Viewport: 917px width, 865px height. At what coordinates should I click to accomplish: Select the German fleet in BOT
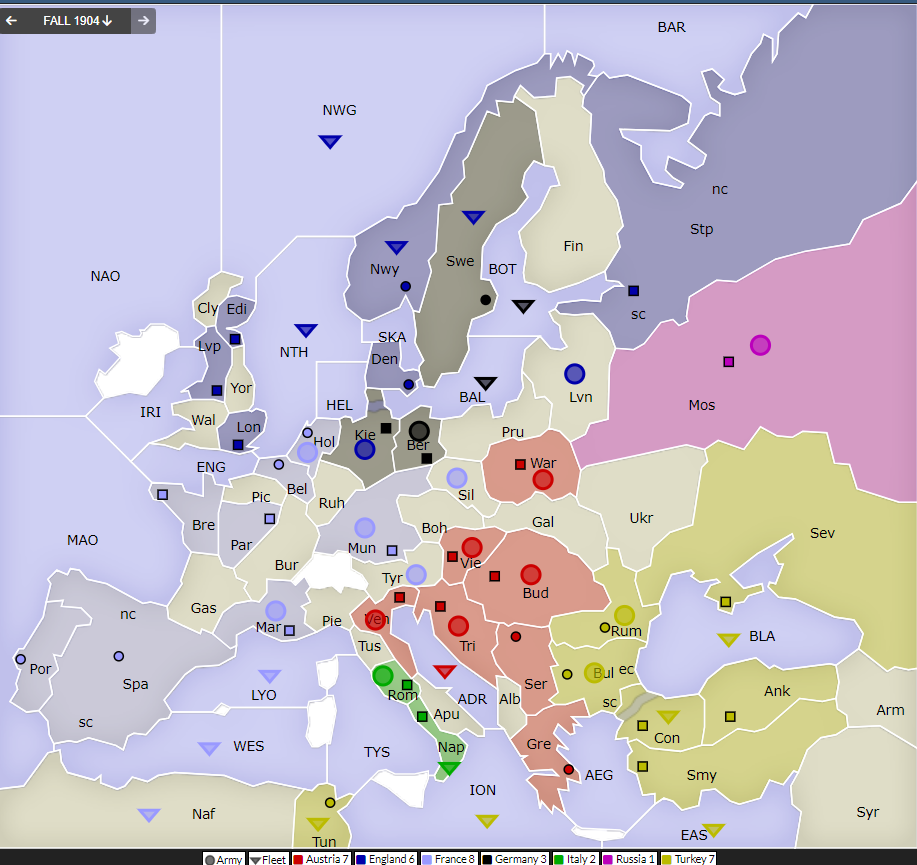523,306
